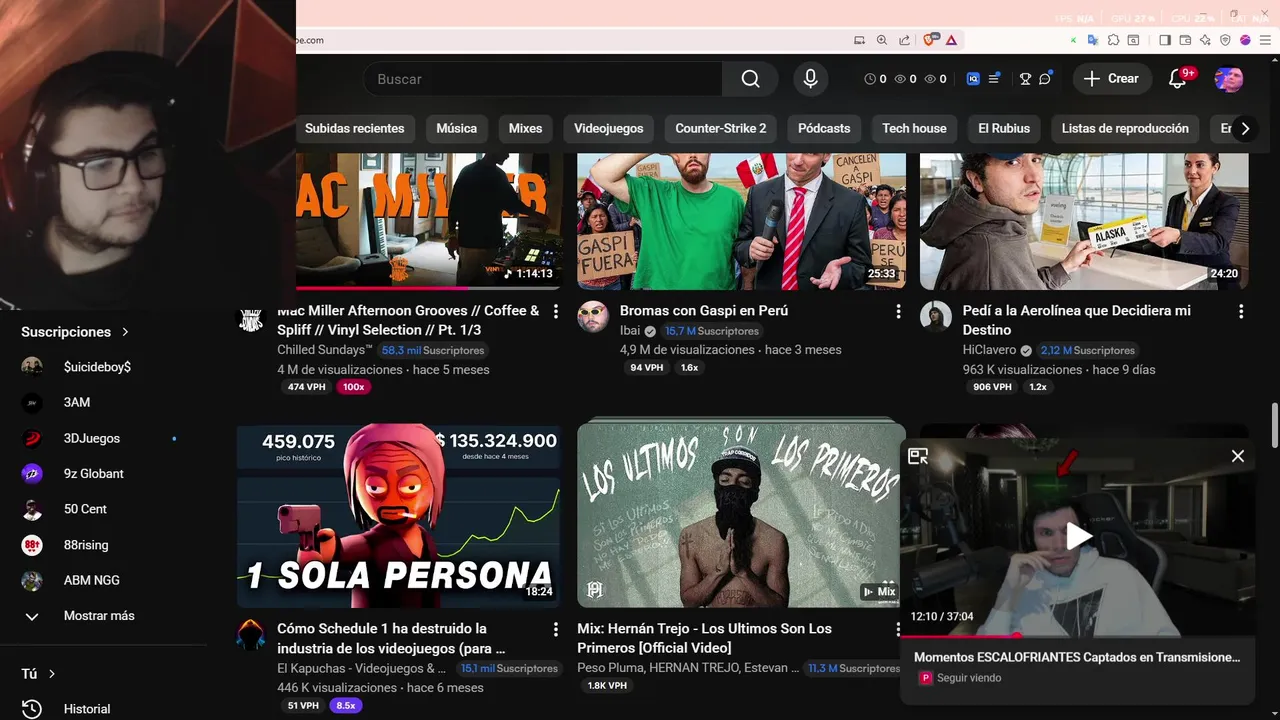Viewport: 1280px width, 720px height.
Task: Click the blue IQ extension icon
Action: click(973, 79)
